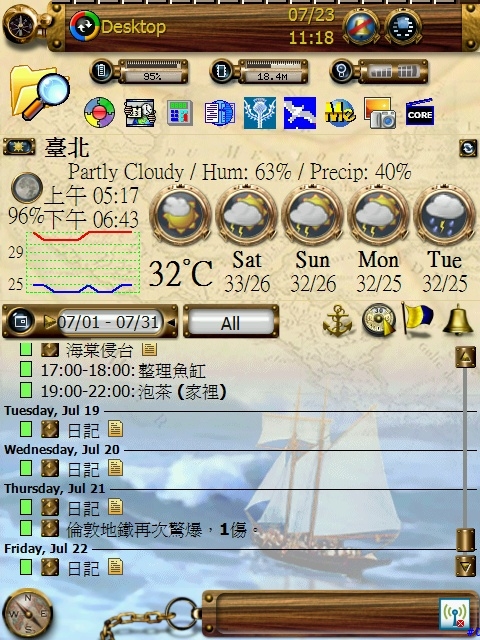
Task: Open the calculator app icon
Action: click(x=180, y=113)
